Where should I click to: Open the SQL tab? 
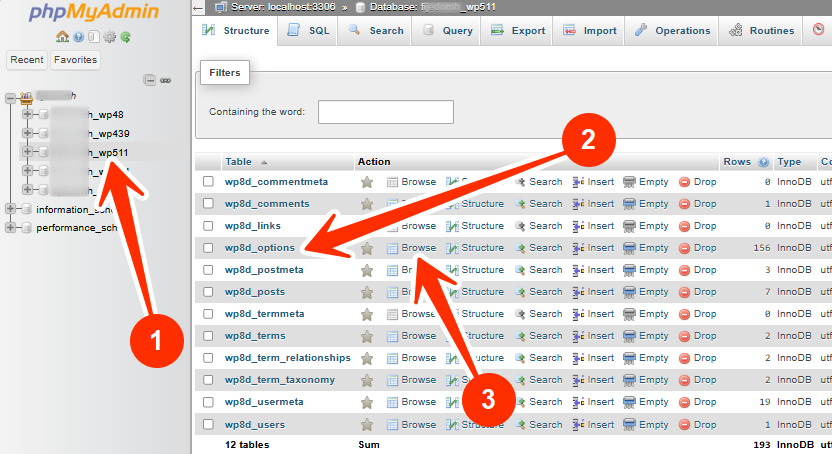[x=308, y=31]
